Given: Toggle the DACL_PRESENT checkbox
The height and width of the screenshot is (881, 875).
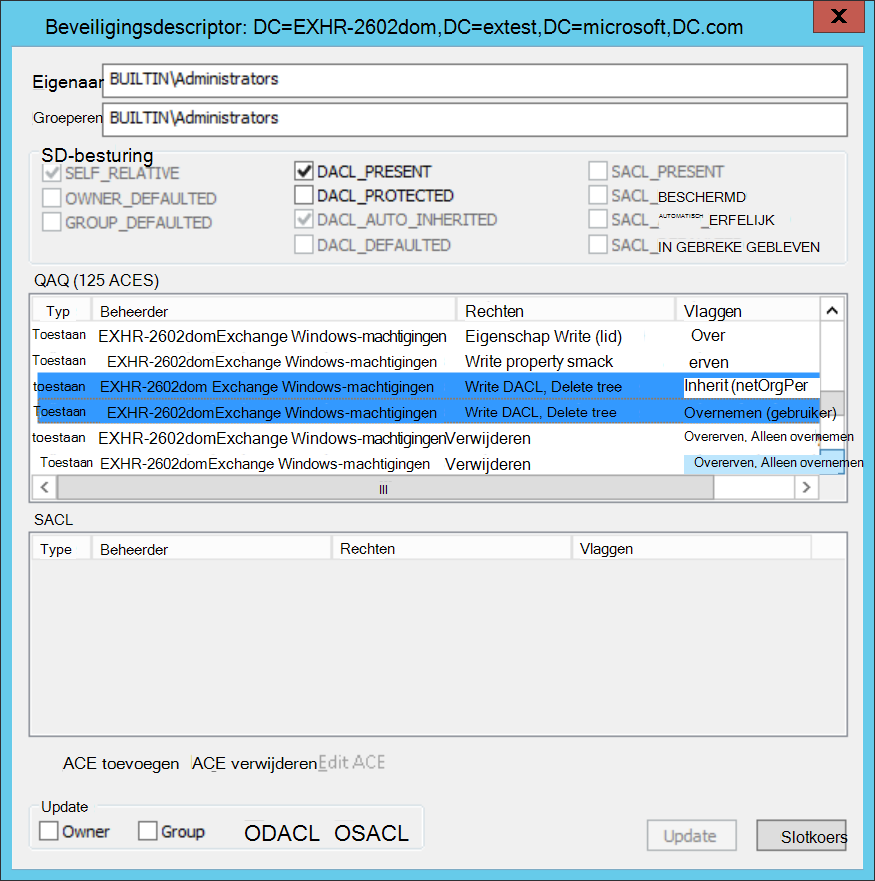Looking at the screenshot, I should (304, 171).
